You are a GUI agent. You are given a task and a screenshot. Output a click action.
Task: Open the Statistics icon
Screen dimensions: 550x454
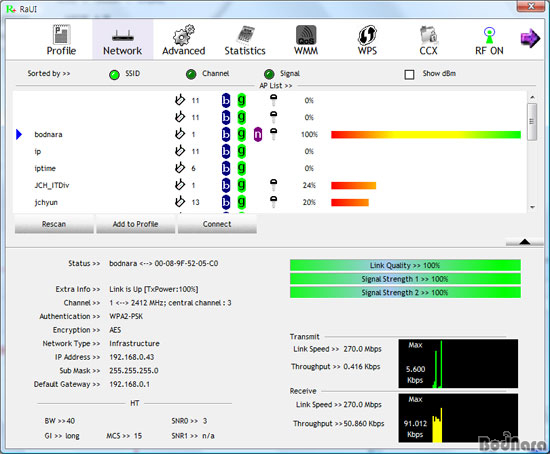coord(246,35)
